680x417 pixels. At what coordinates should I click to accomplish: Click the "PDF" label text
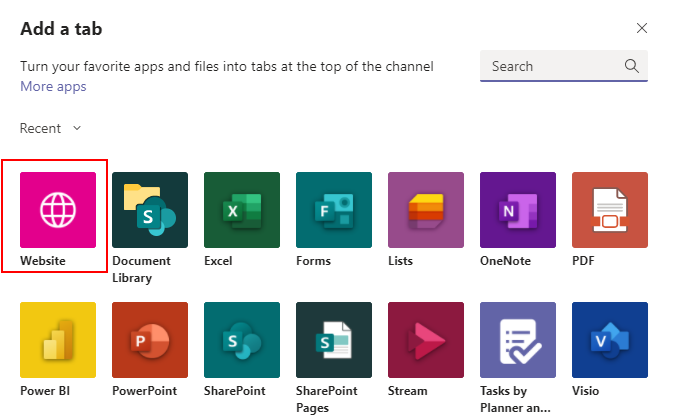pos(583,261)
